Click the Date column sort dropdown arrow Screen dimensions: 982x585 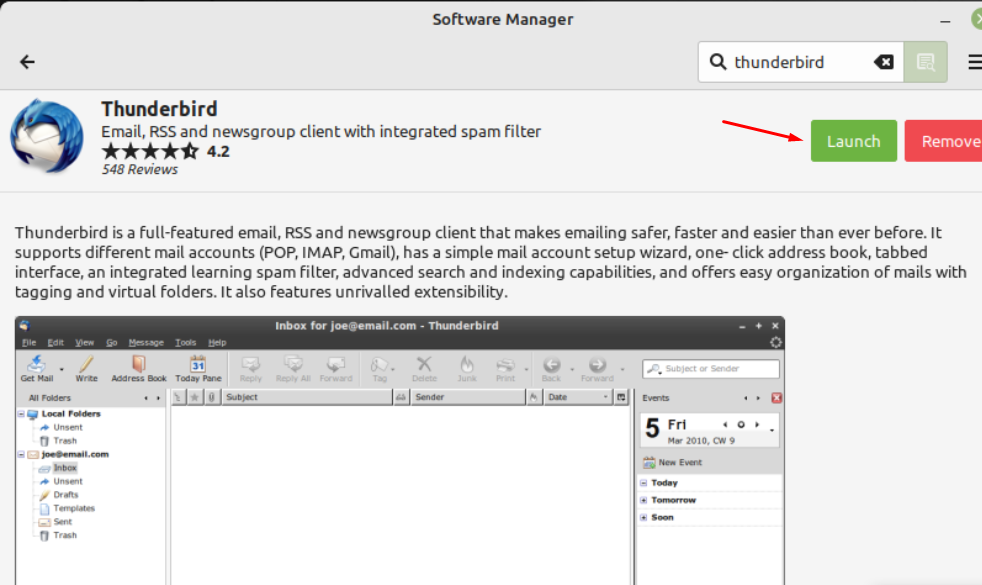[605, 397]
